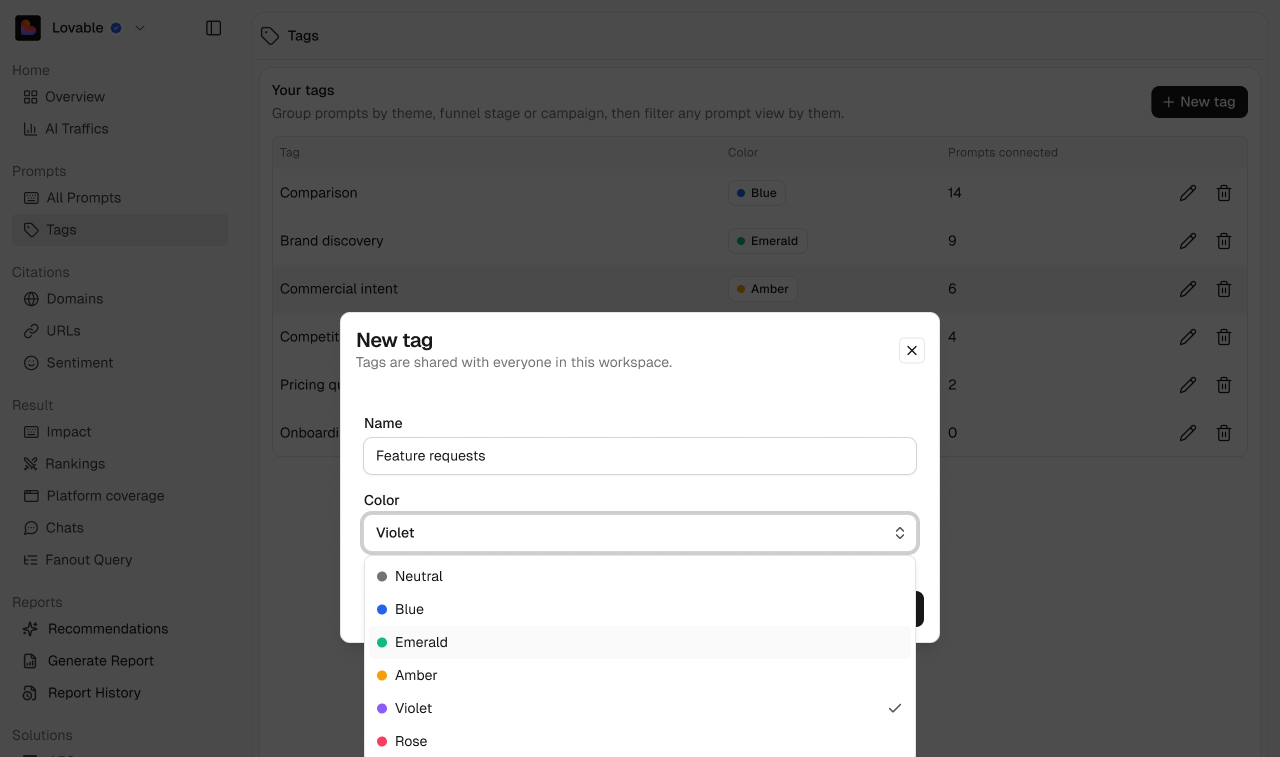Choose Amber color option
The height and width of the screenshot is (757, 1280).
click(640, 675)
